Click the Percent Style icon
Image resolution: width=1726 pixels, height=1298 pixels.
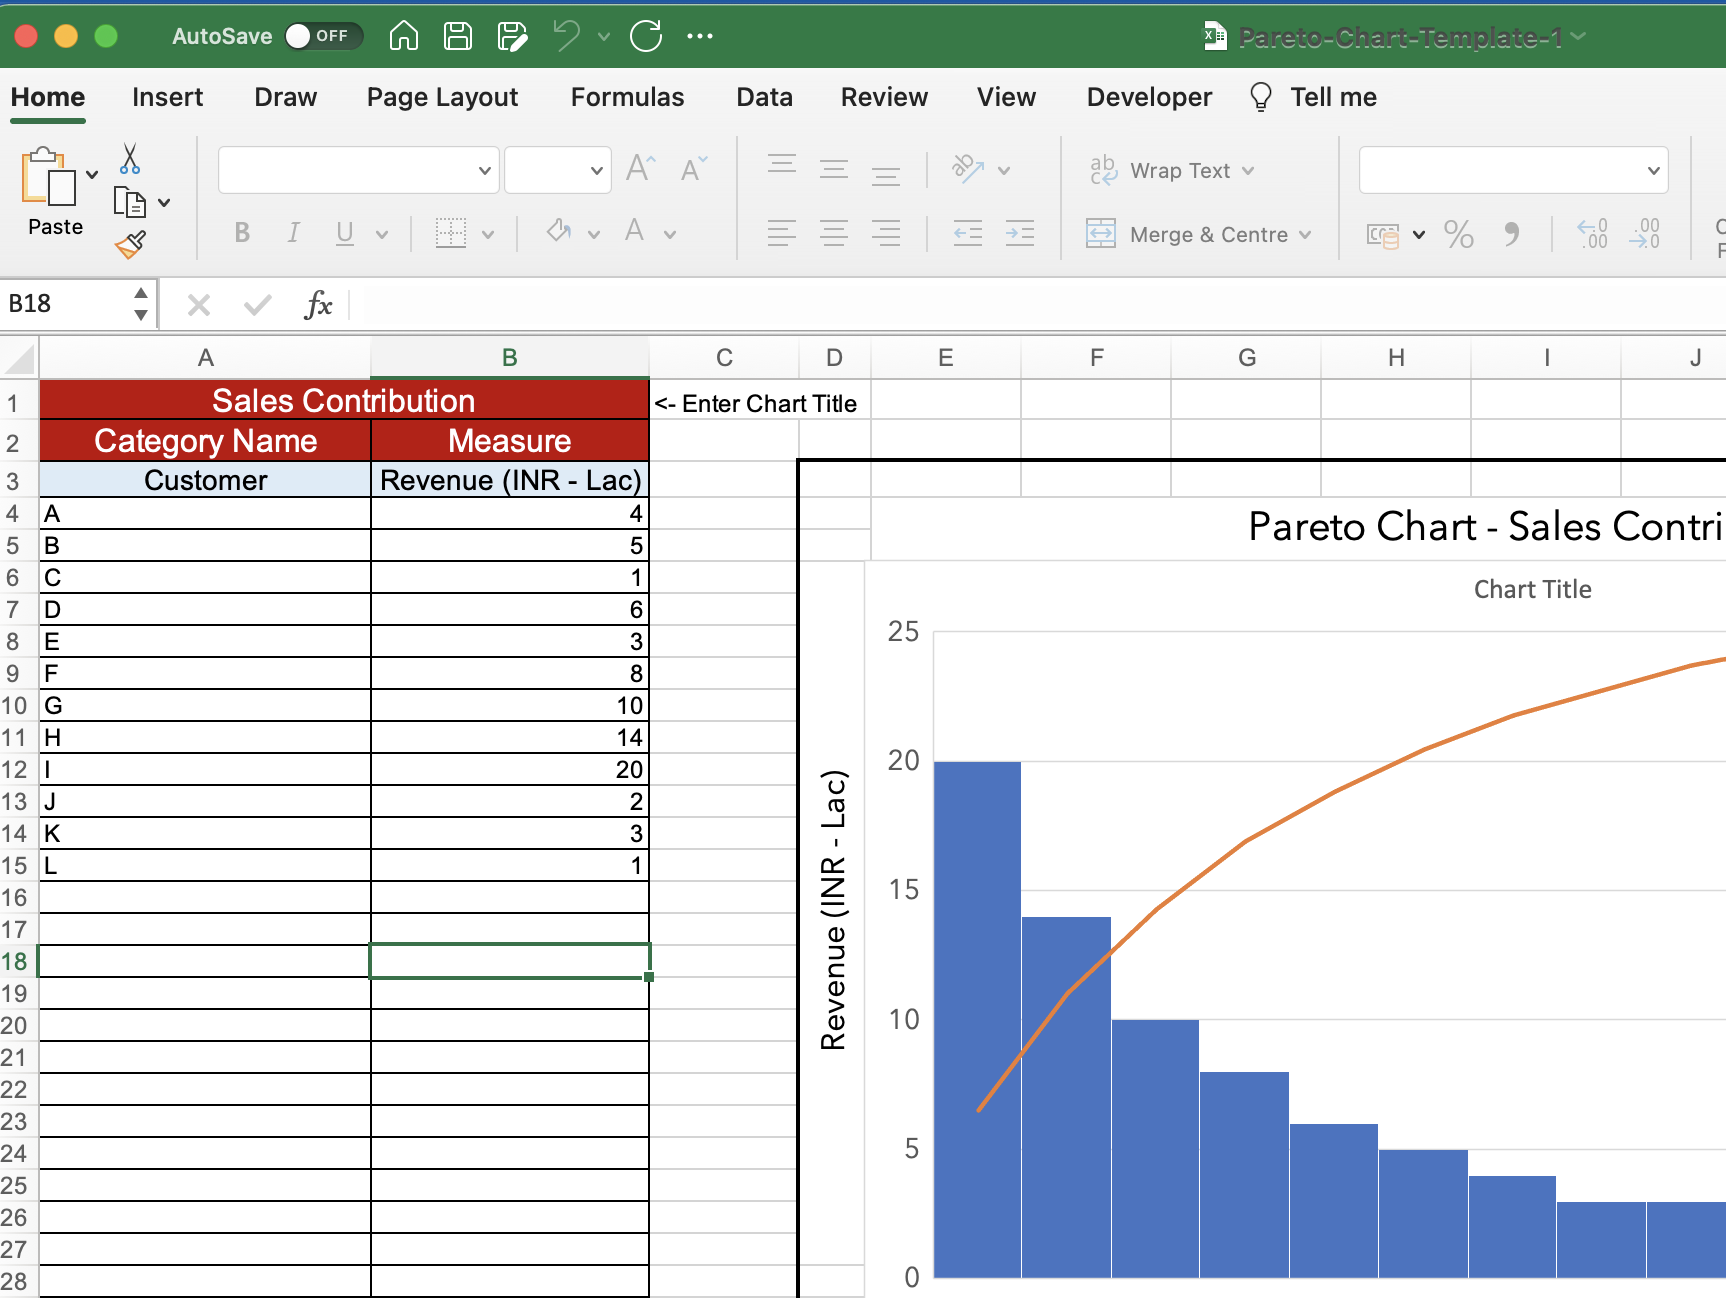click(x=1458, y=235)
